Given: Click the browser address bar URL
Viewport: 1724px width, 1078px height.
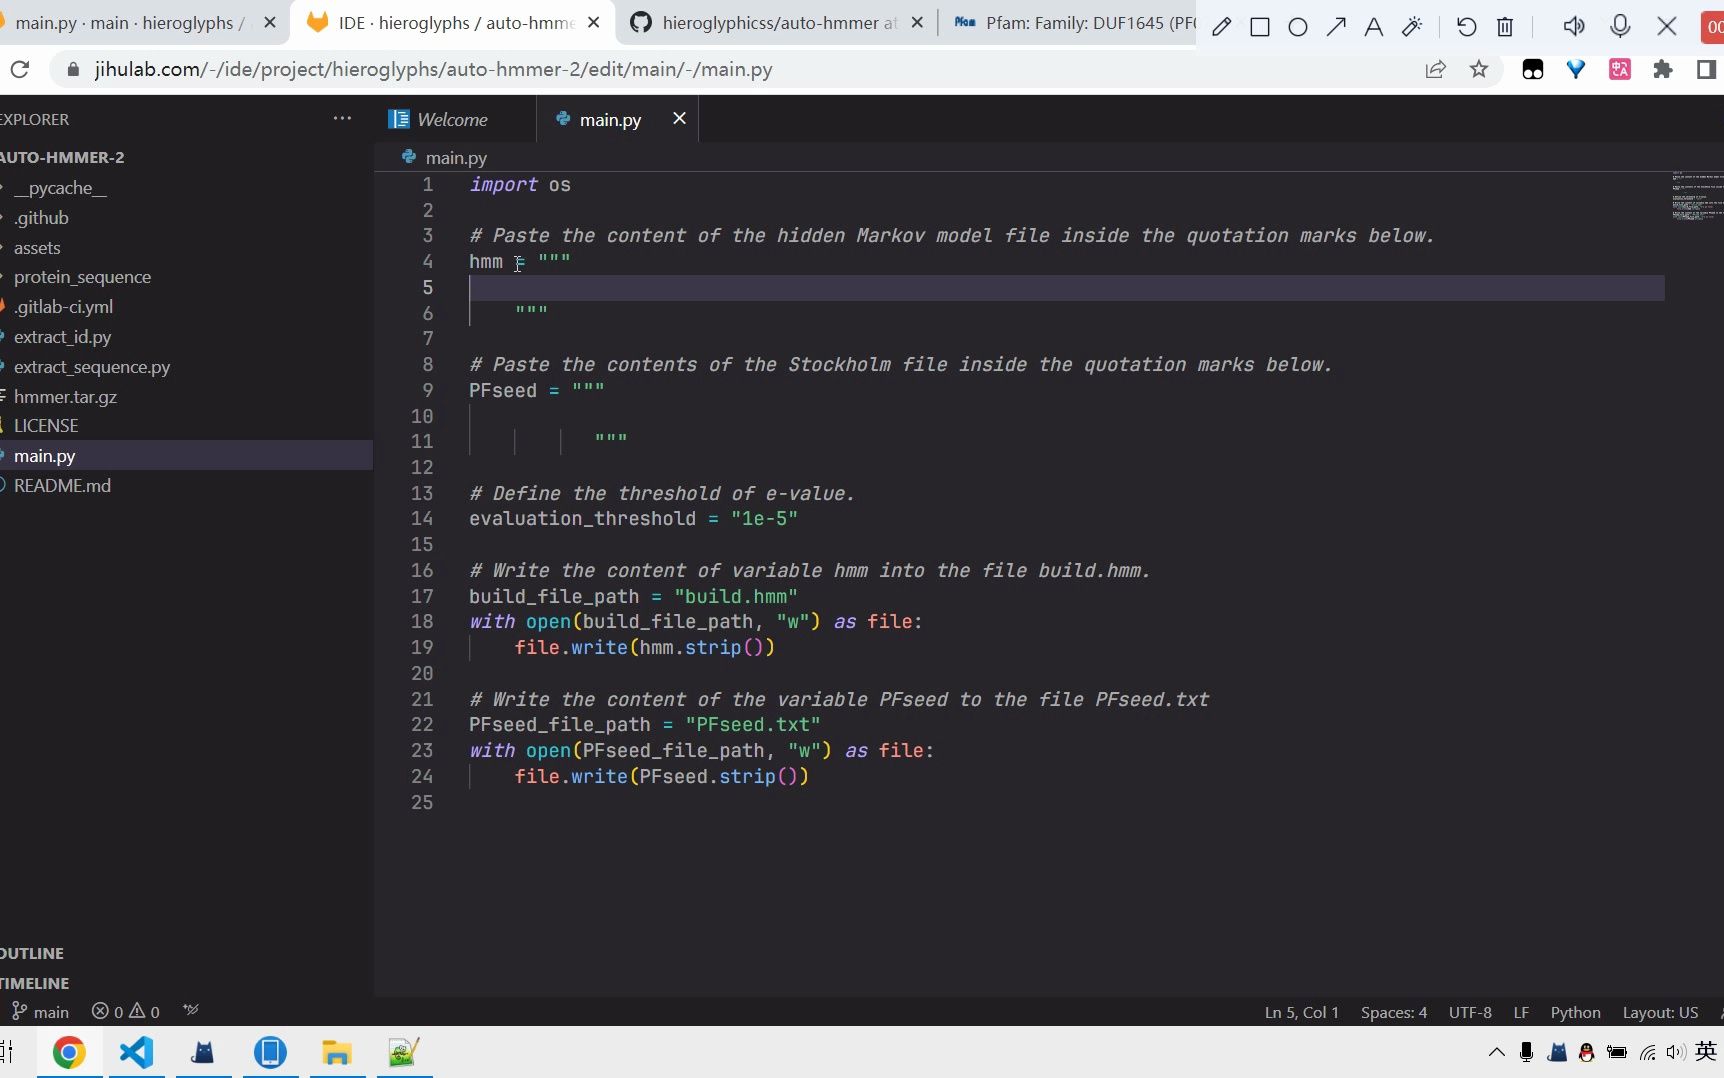Looking at the screenshot, I should 433,69.
